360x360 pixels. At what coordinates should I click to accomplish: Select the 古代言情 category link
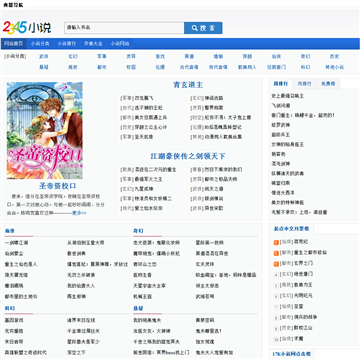pos(189,67)
